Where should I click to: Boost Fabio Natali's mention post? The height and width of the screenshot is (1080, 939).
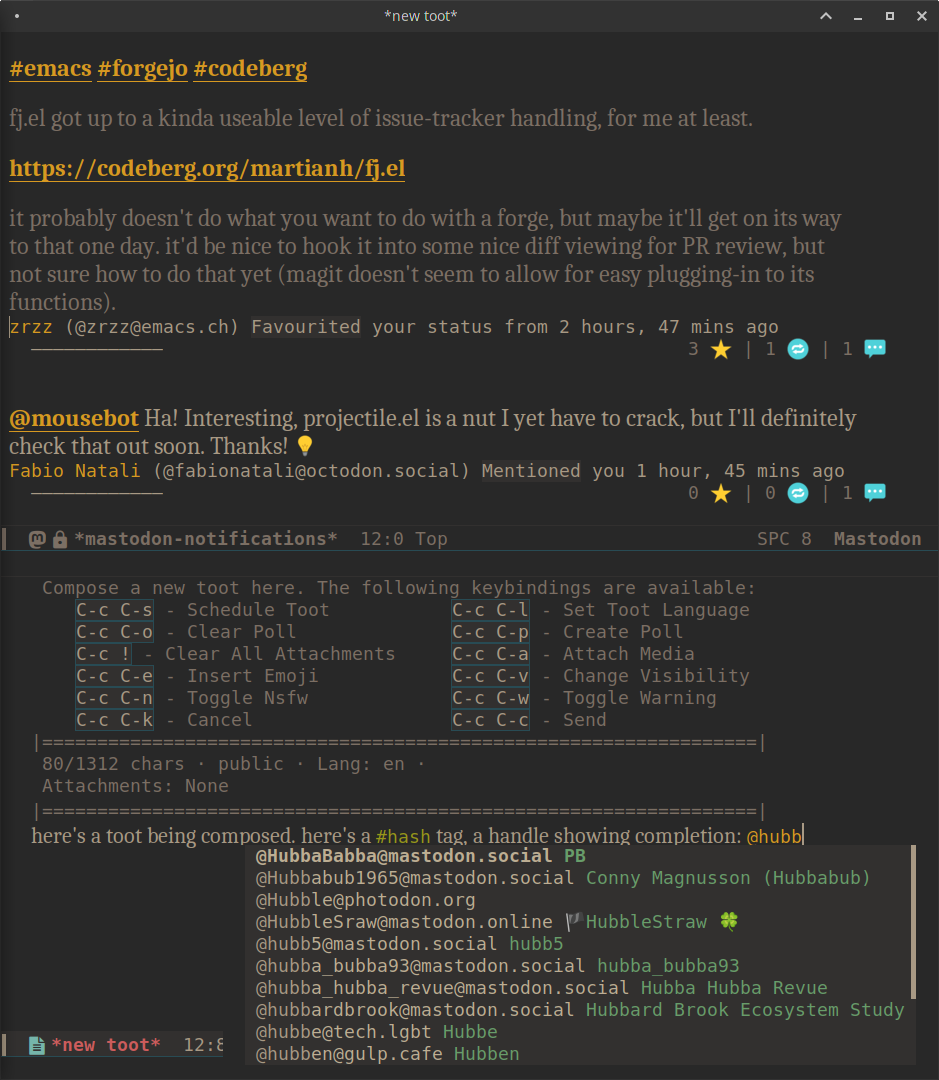pos(797,493)
